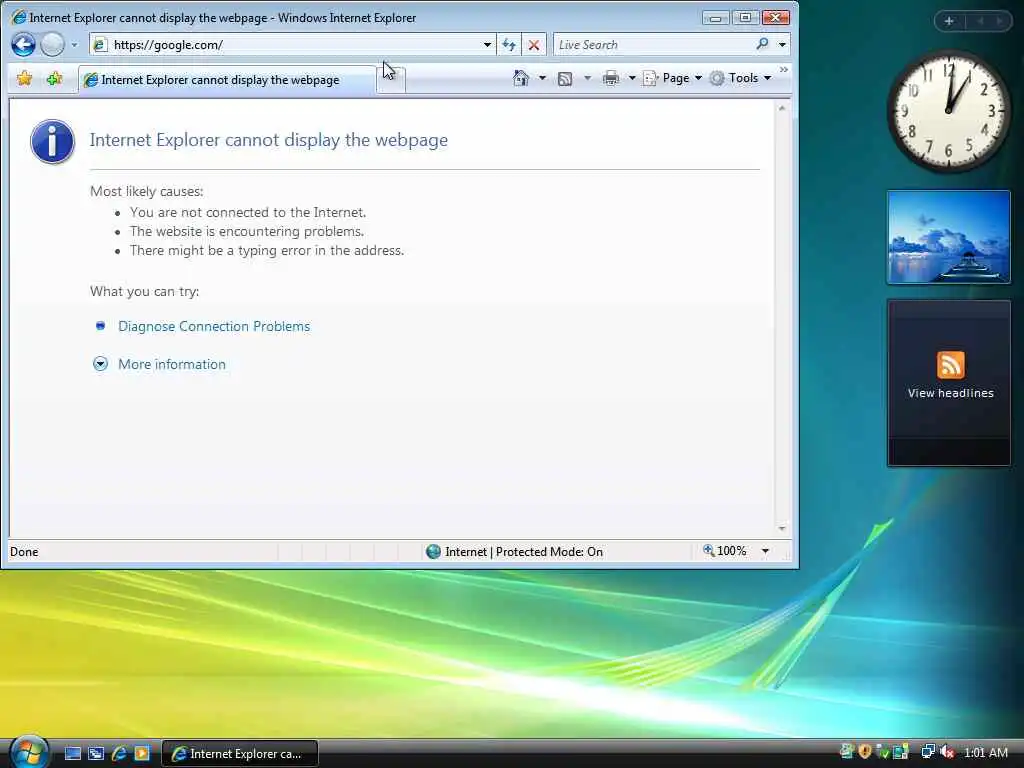
Task: Refresh the page using the Refresh icon
Action: [509, 44]
